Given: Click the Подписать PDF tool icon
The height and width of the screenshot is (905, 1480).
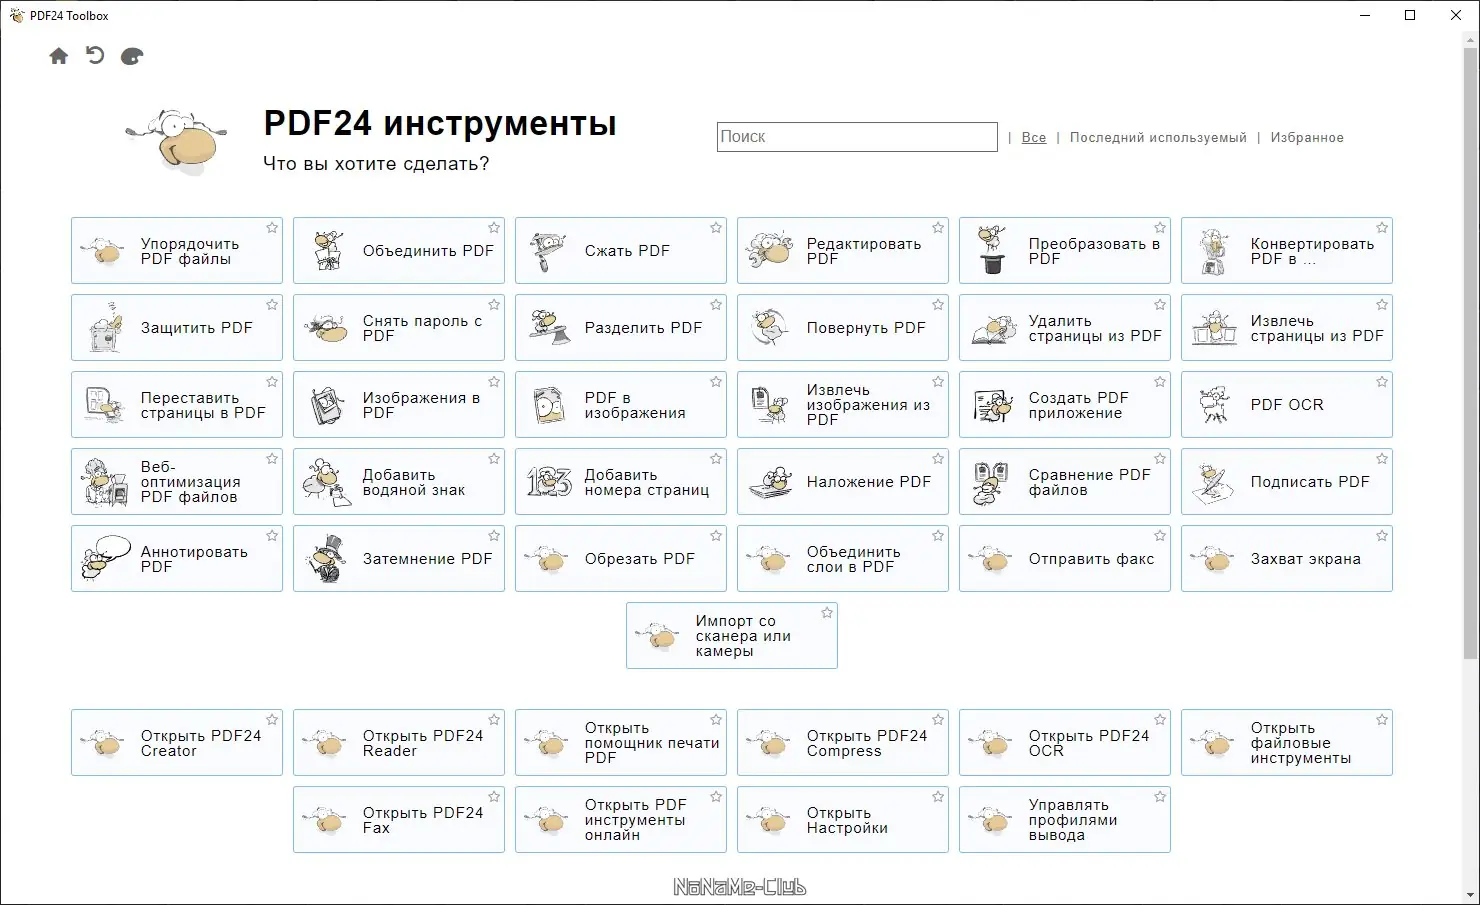Looking at the screenshot, I should click(x=1214, y=482).
